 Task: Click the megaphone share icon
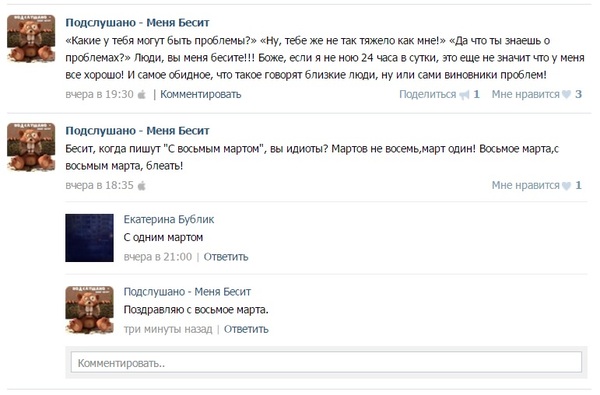click(x=464, y=95)
